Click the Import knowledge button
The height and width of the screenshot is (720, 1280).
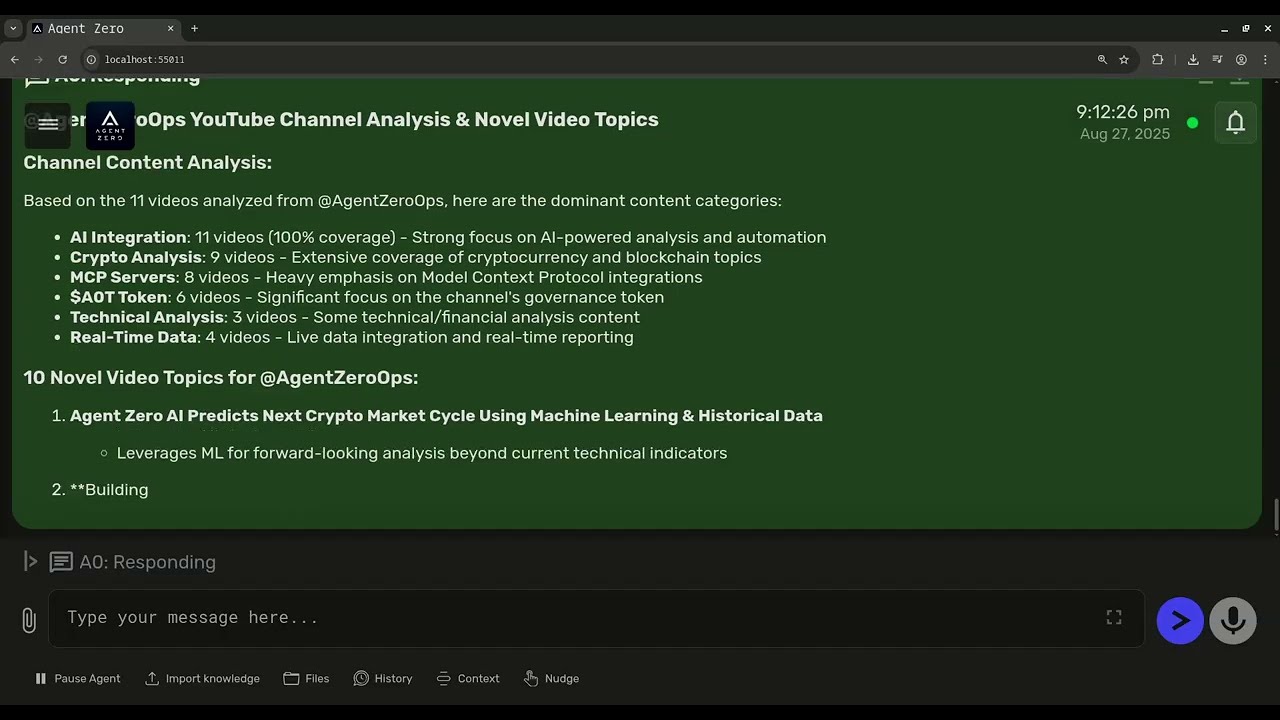[202, 678]
